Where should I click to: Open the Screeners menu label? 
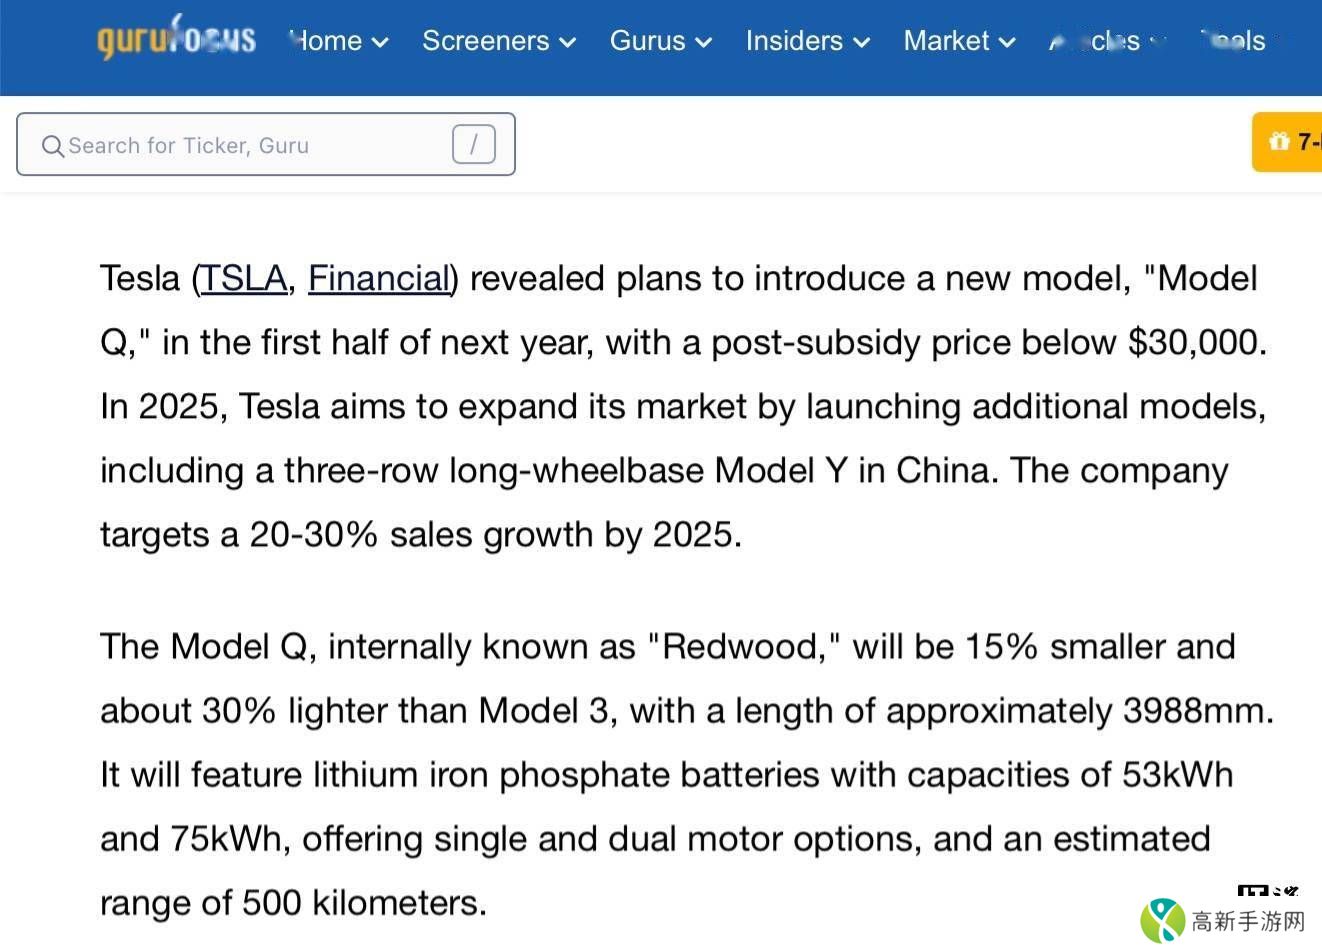click(x=485, y=41)
